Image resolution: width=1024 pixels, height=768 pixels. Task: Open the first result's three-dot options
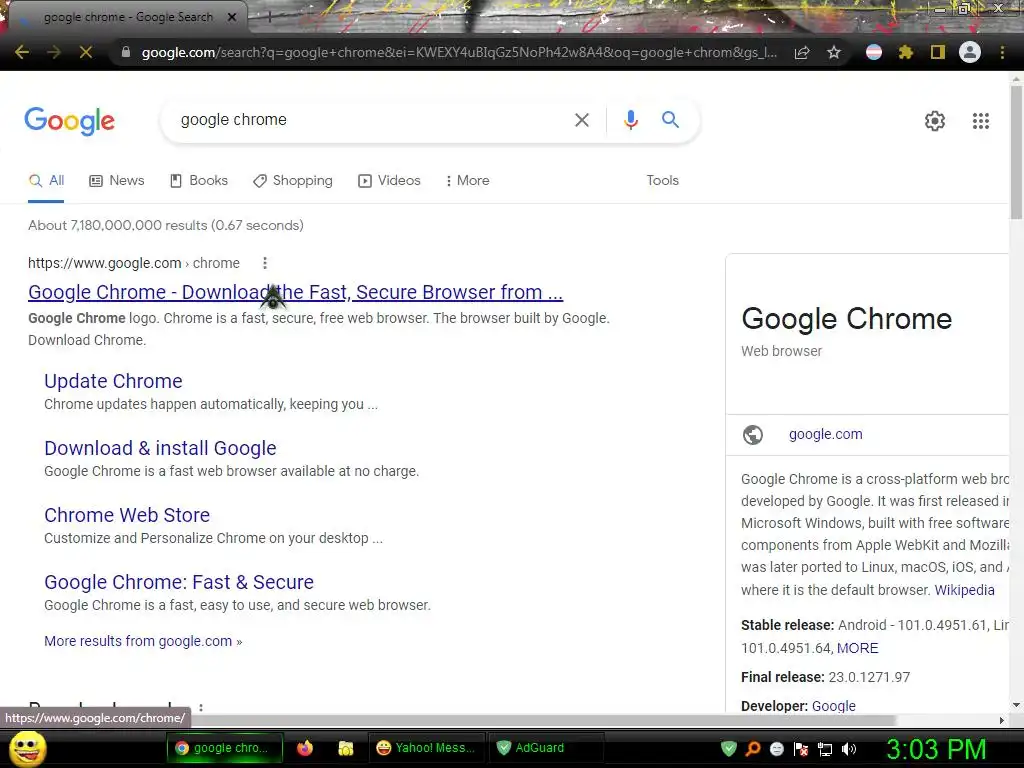pyautogui.click(x=264, y=263)
